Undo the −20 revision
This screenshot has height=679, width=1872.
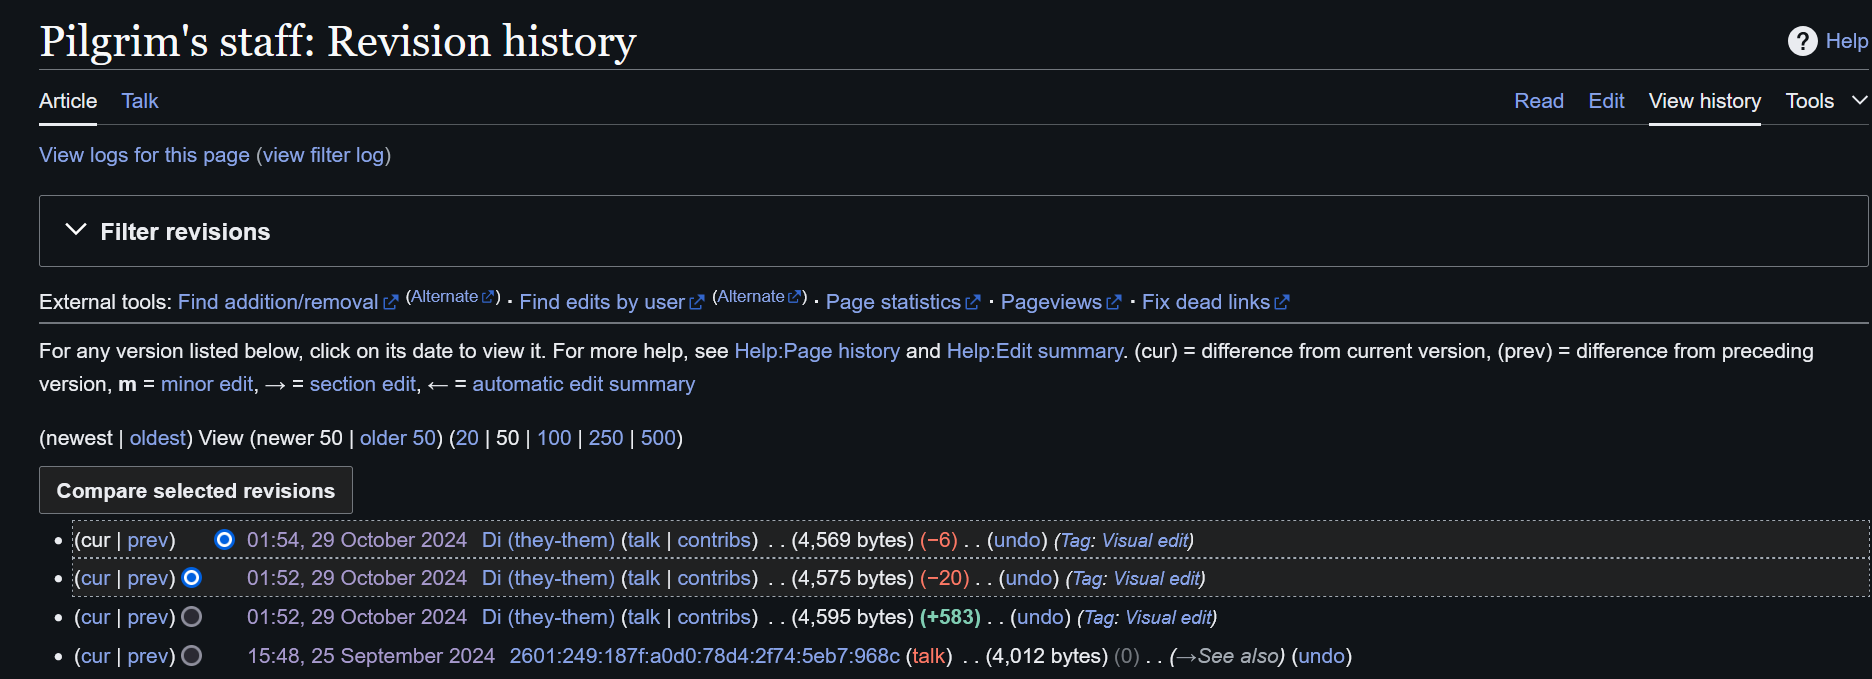pos(1029,578)
